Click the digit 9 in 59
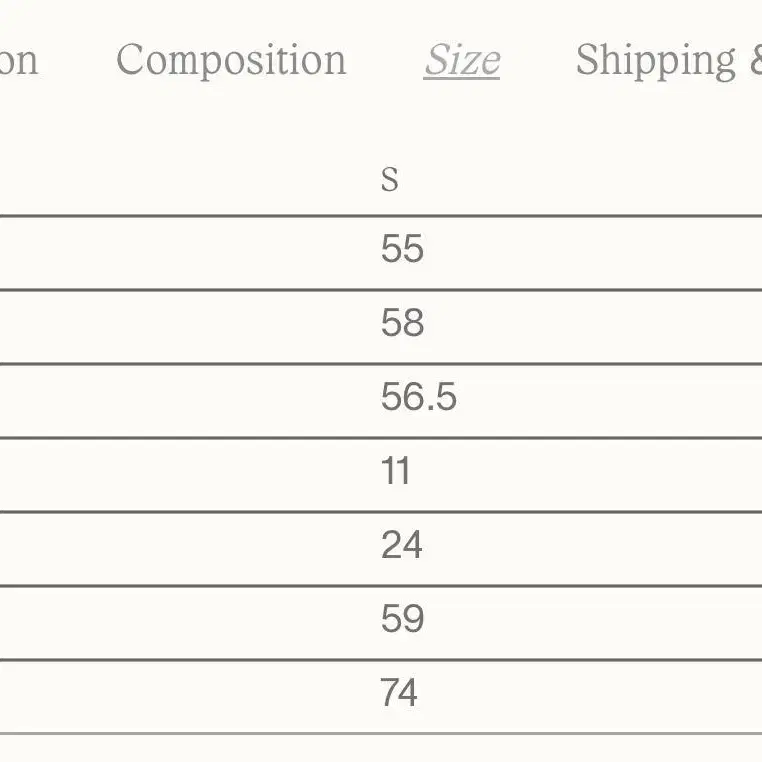762x762 pixels. (x=414, y=619)
